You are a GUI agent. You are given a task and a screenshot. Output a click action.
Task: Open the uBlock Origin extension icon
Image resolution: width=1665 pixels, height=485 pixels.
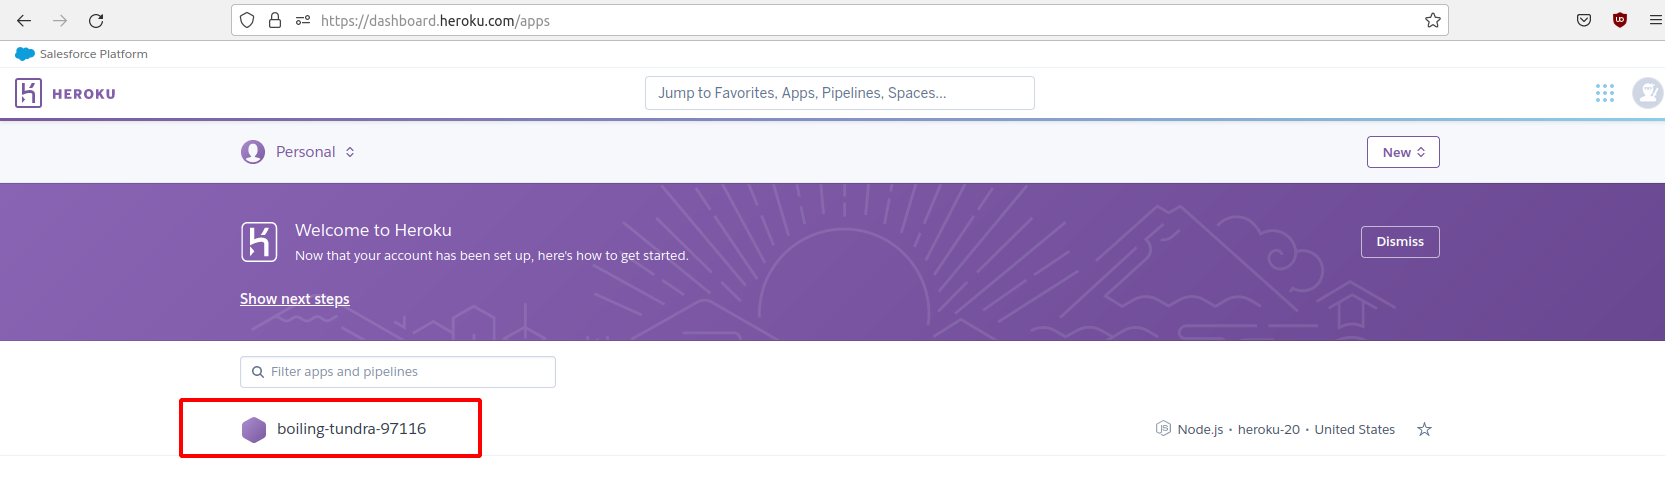pyautogui.click(x=1619, y=20)
